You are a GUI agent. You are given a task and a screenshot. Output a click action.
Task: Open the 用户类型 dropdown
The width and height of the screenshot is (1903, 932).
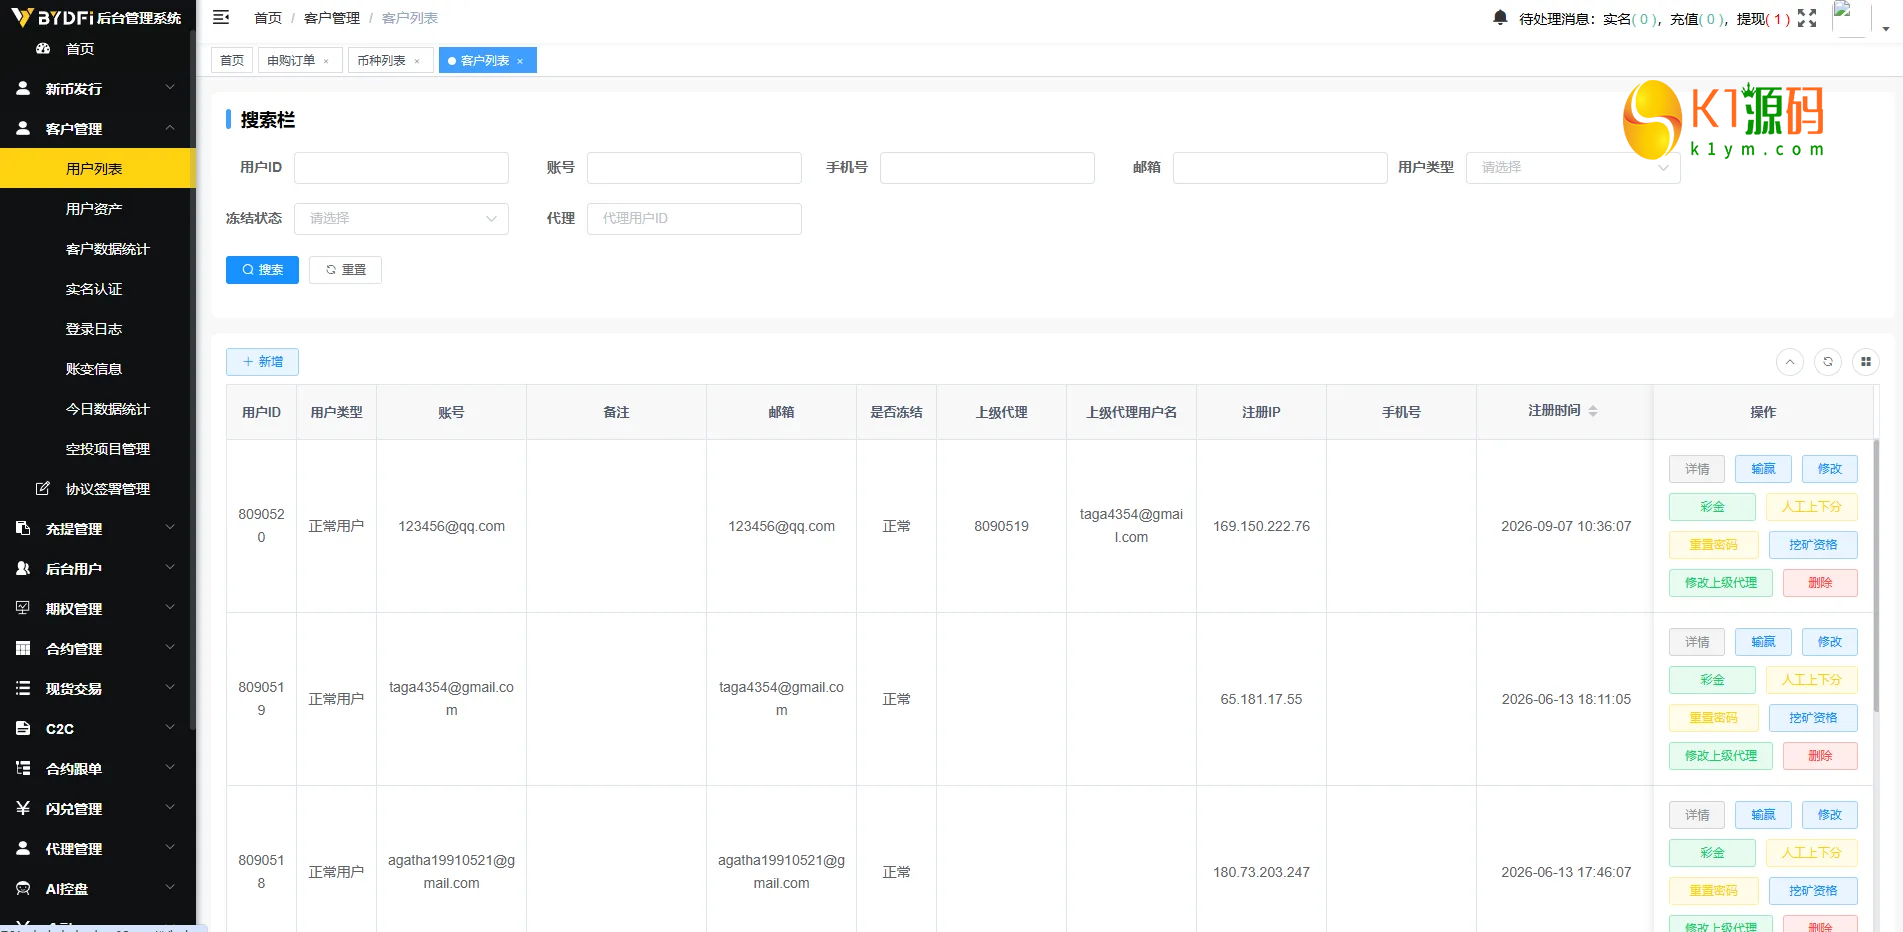1573,167
